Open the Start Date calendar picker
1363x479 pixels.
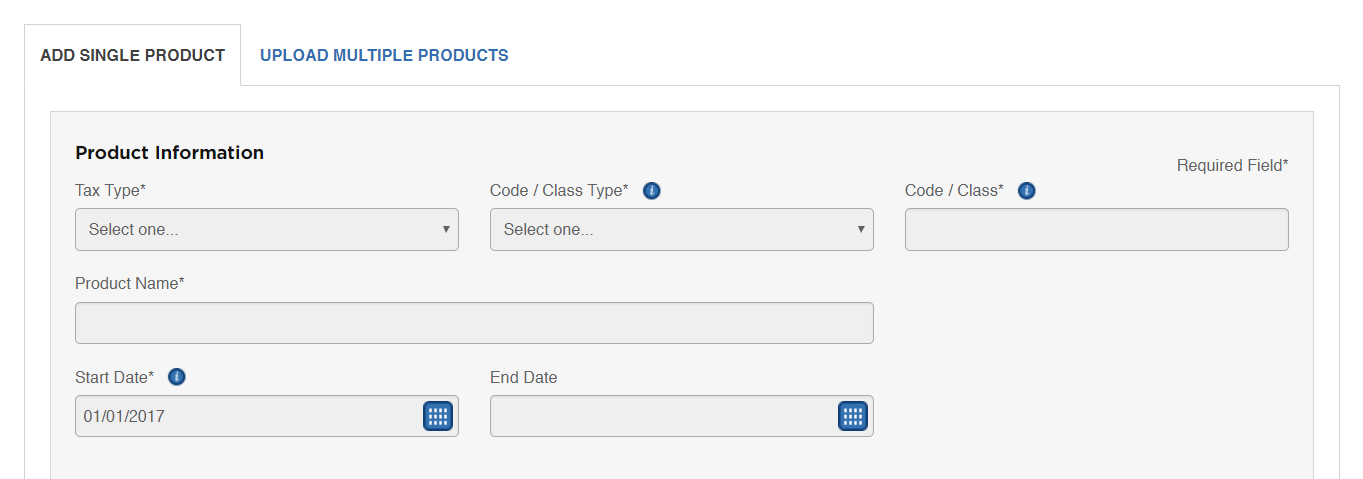point(438,416)
